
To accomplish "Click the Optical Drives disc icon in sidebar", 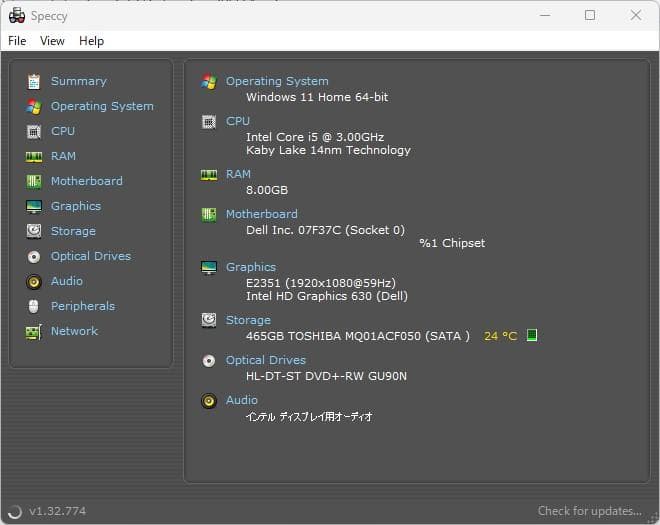I will click(x=34, y=256).
